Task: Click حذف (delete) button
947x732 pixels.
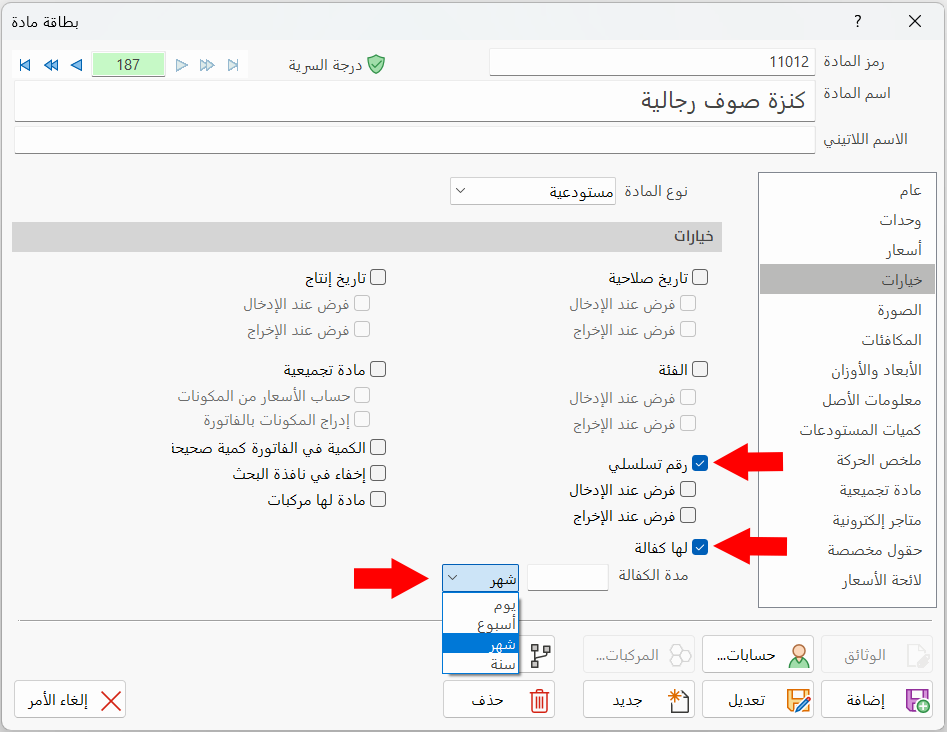Action: [x=499, y=699]
